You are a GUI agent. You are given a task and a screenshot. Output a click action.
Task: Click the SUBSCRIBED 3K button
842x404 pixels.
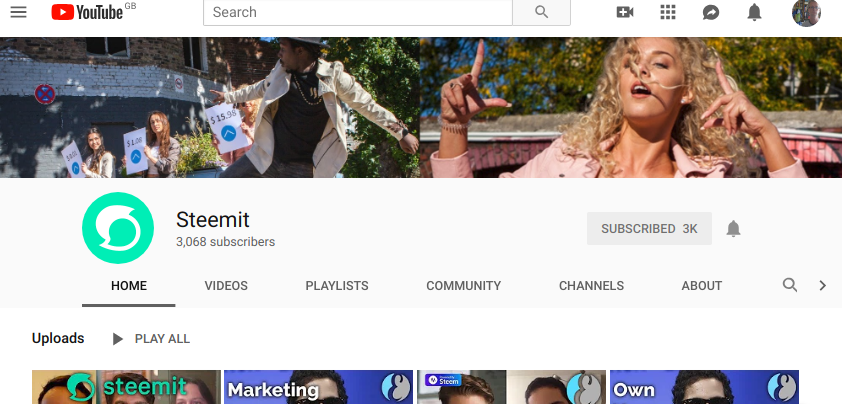tap(649, 229)
